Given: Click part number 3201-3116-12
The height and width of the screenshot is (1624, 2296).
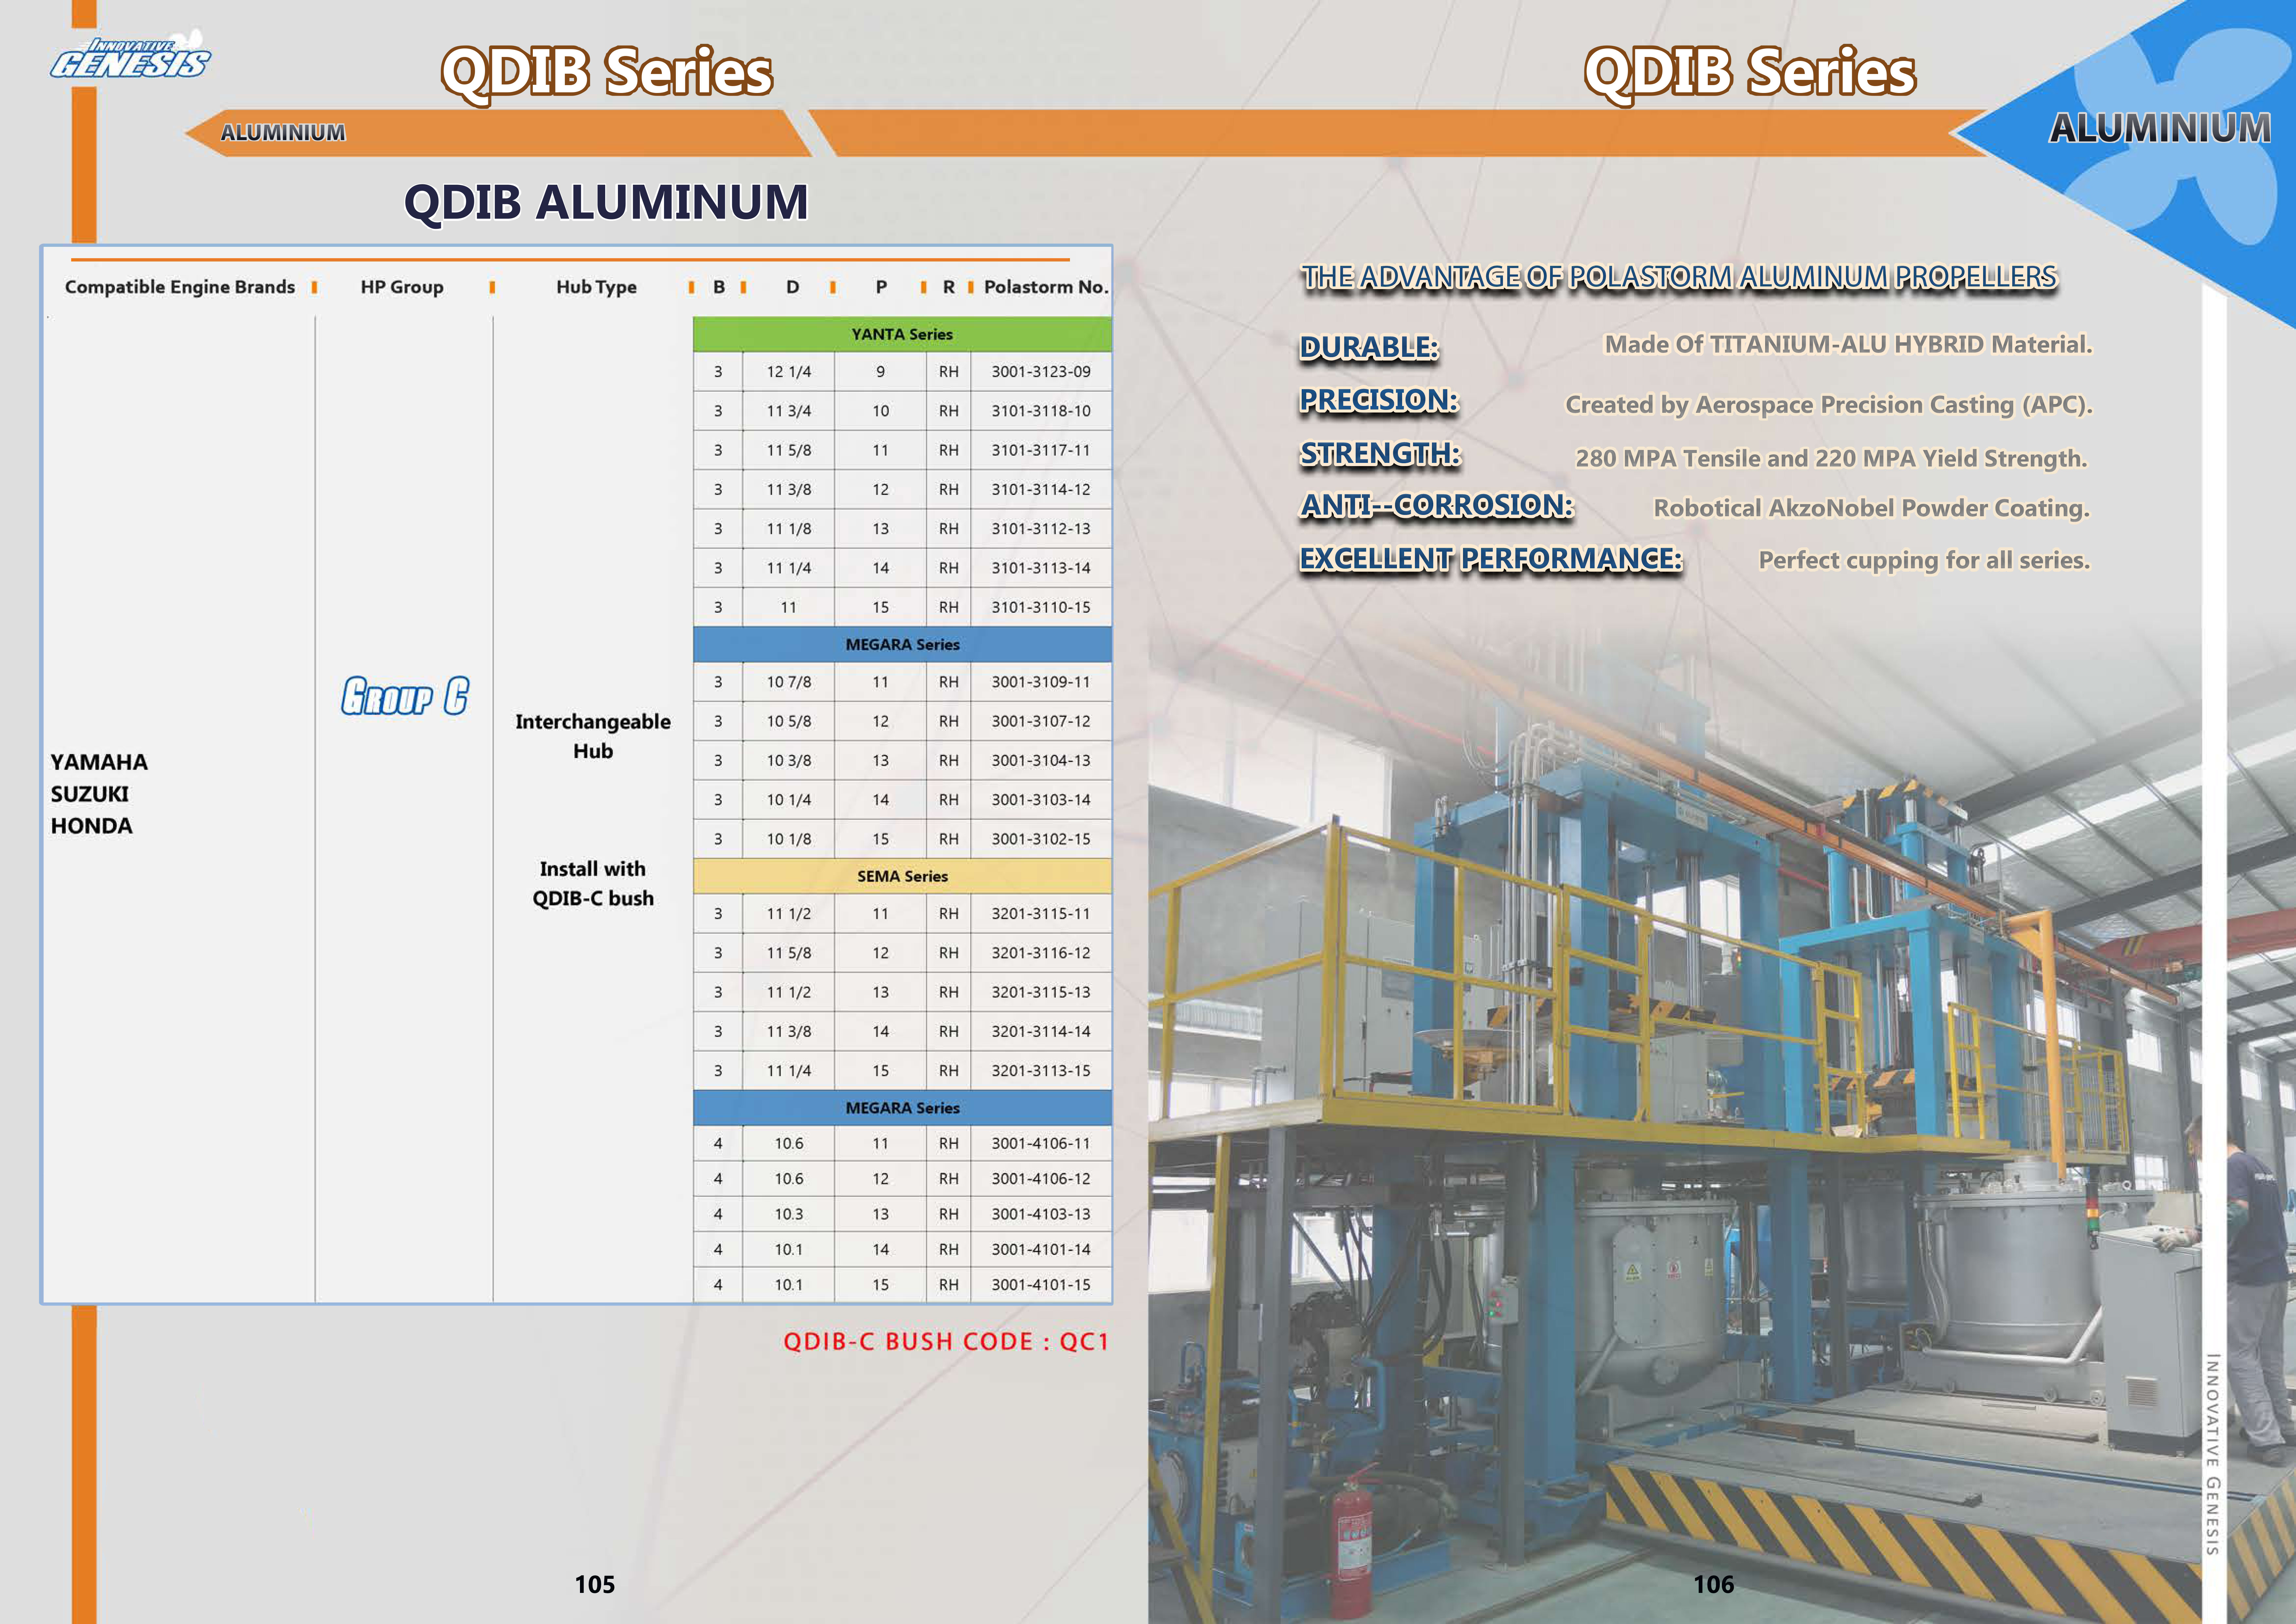Looking at the screenshot, I should coord(1041,953).
